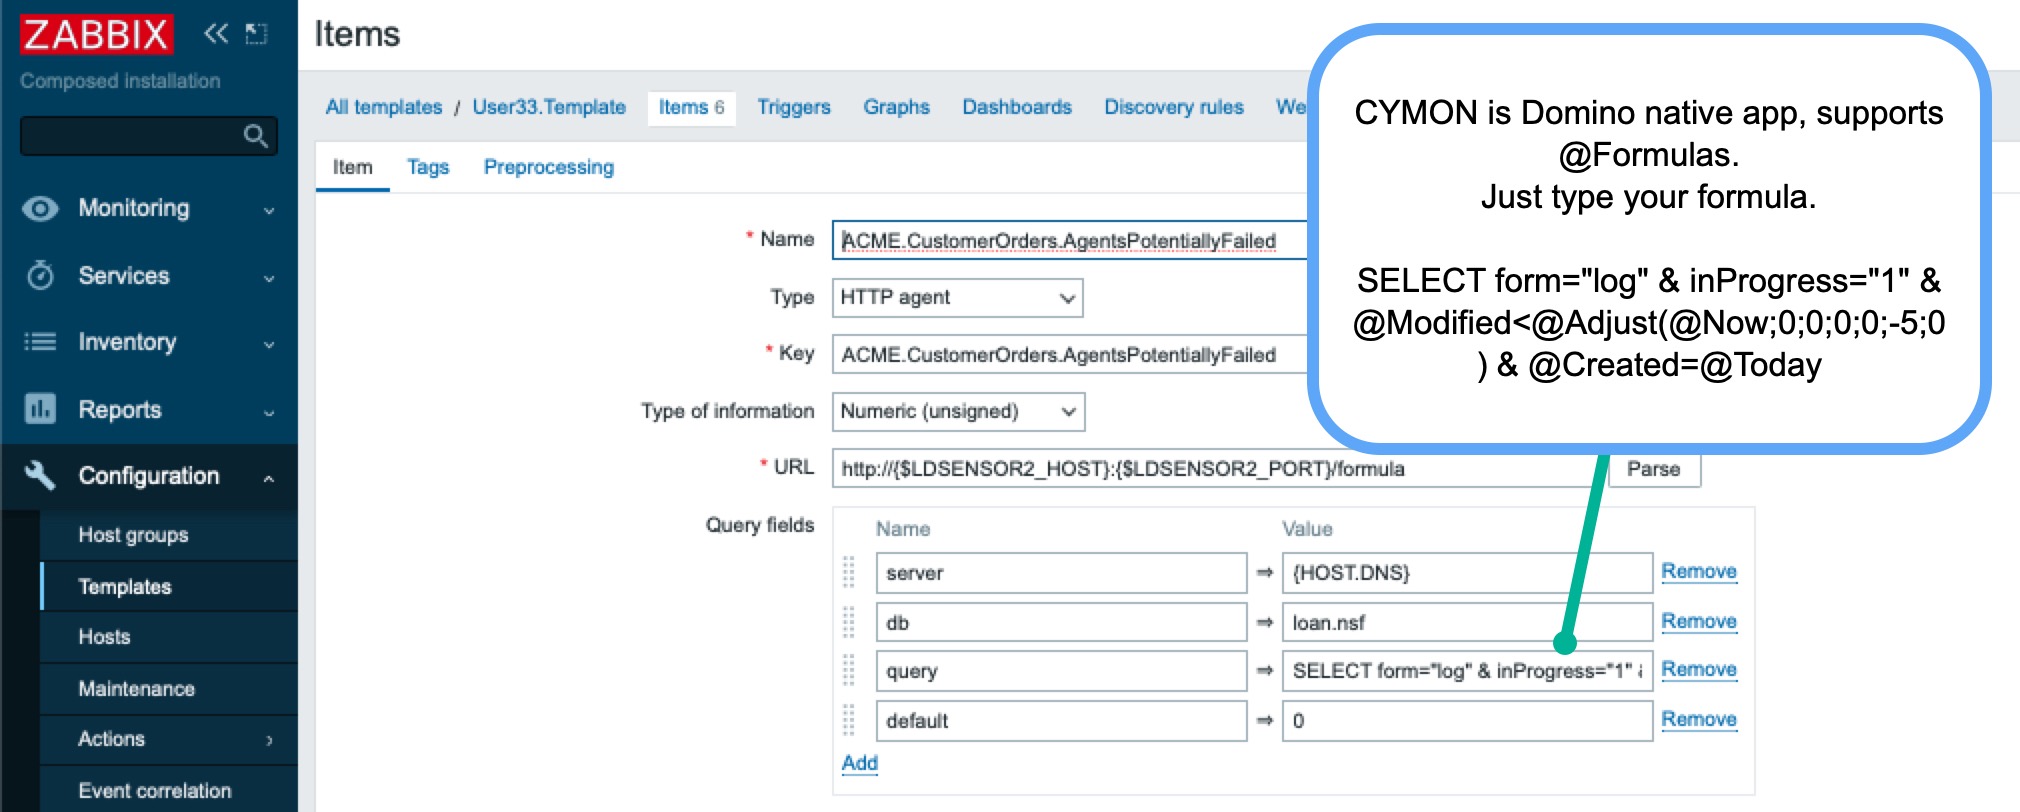Viewport: 2020px width, 812px height.
Task: Click Add to add a query field
Action: 860,763
